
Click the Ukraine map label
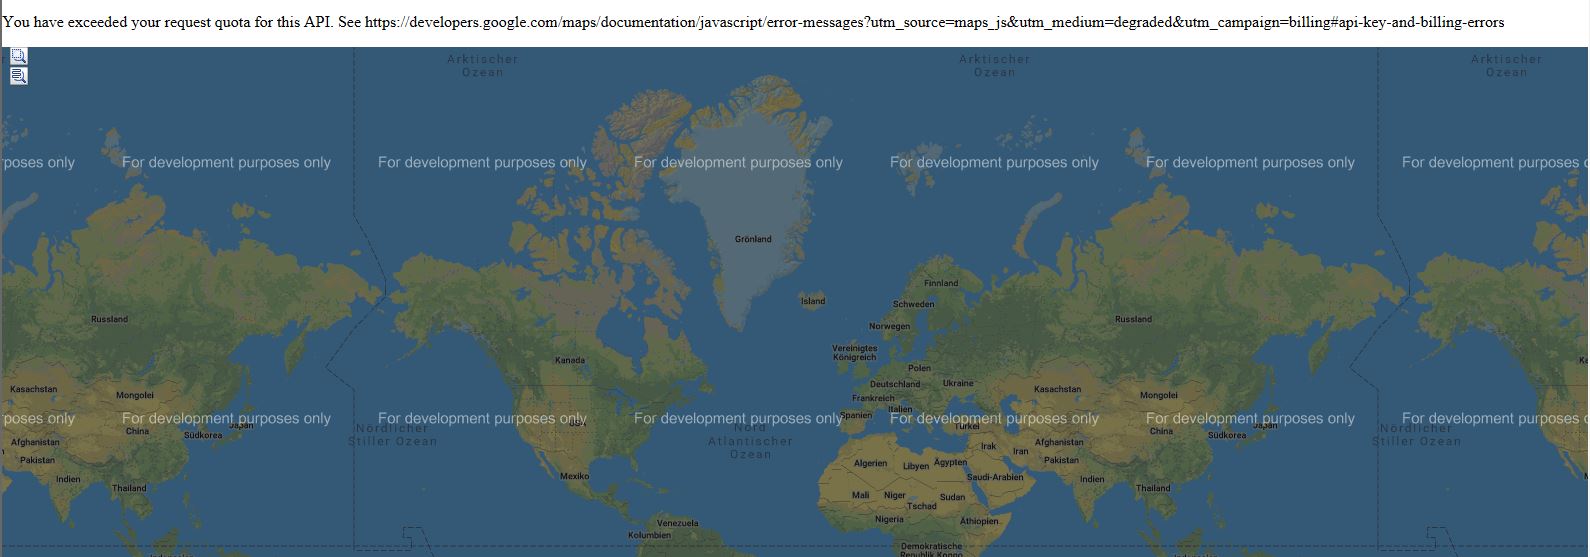[957, 383]
